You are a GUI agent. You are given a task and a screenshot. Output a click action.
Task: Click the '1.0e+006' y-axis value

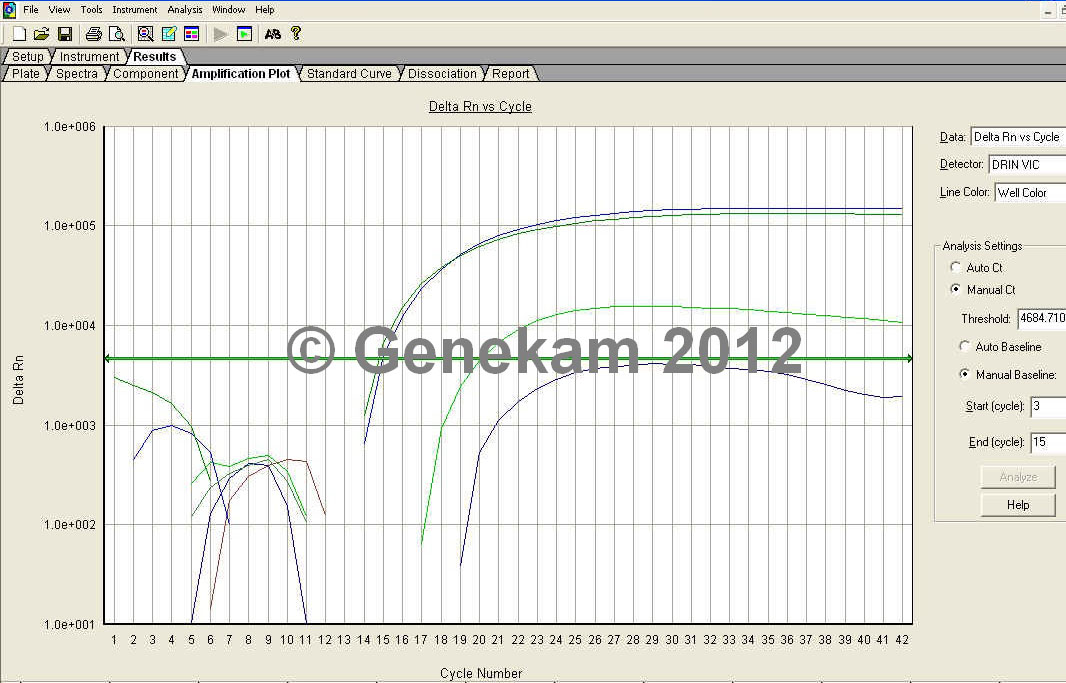point(70,126)
